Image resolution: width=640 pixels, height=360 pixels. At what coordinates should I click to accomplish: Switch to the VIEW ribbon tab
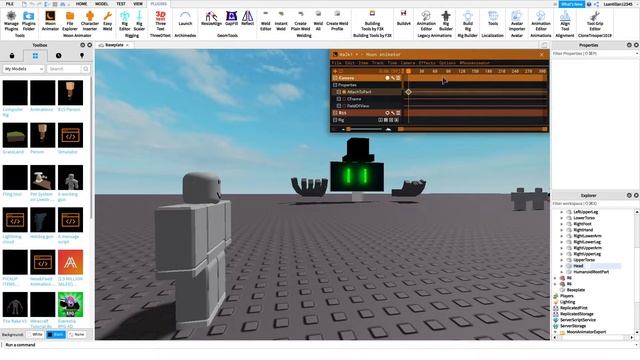[138, 4]
